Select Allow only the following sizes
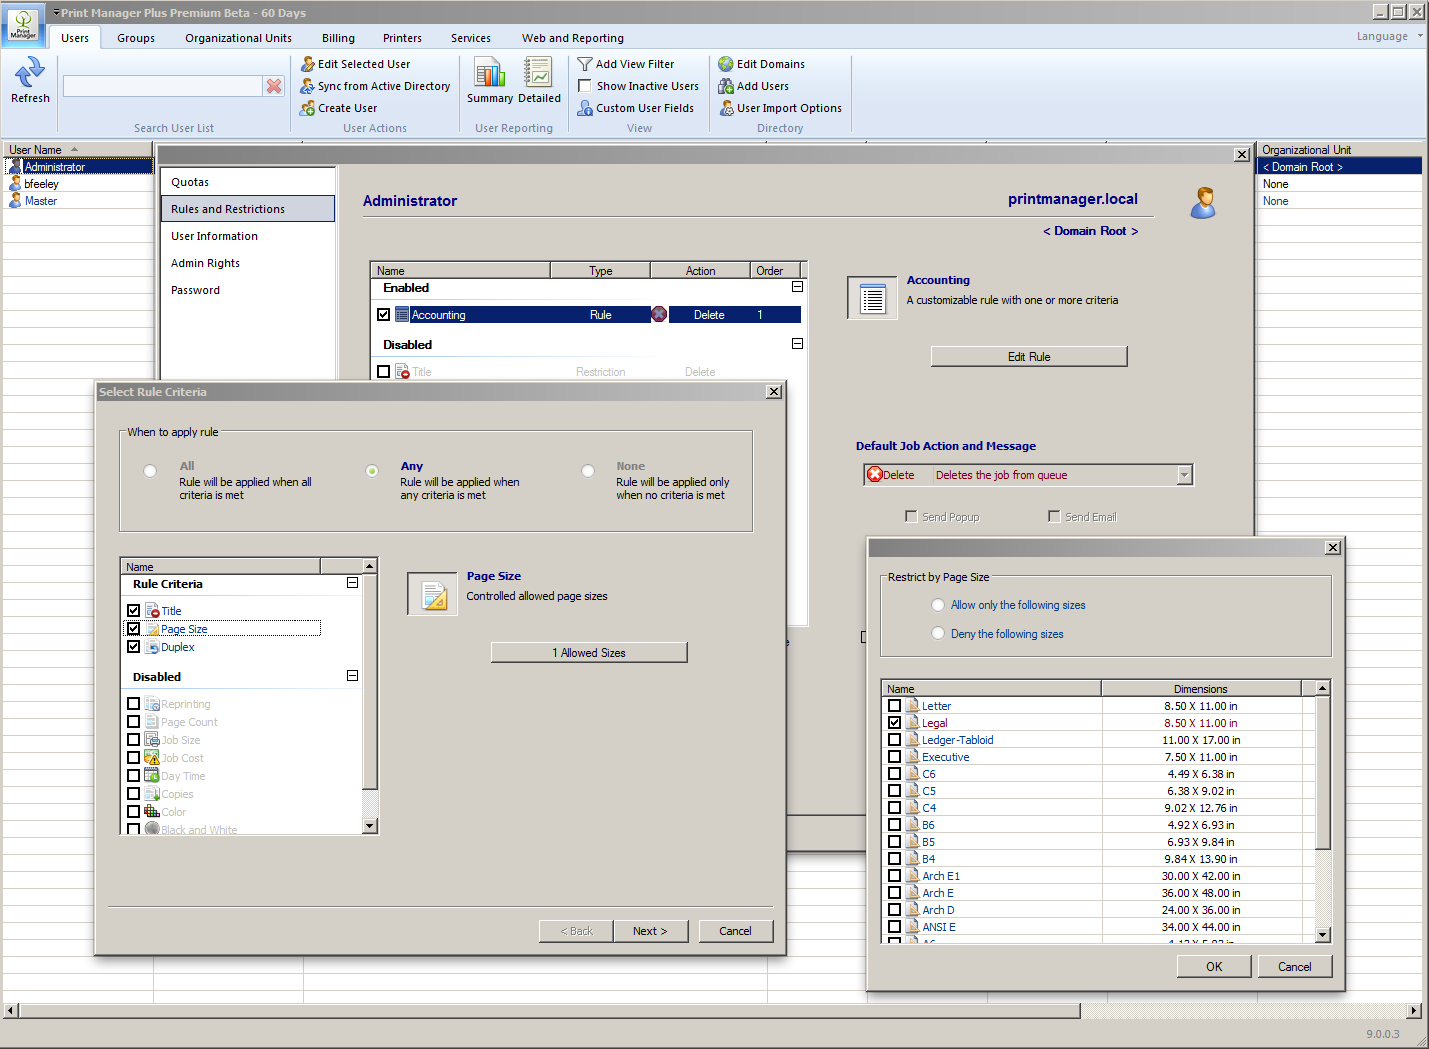The image size is (1429, 1049). (x=938, y=605)
